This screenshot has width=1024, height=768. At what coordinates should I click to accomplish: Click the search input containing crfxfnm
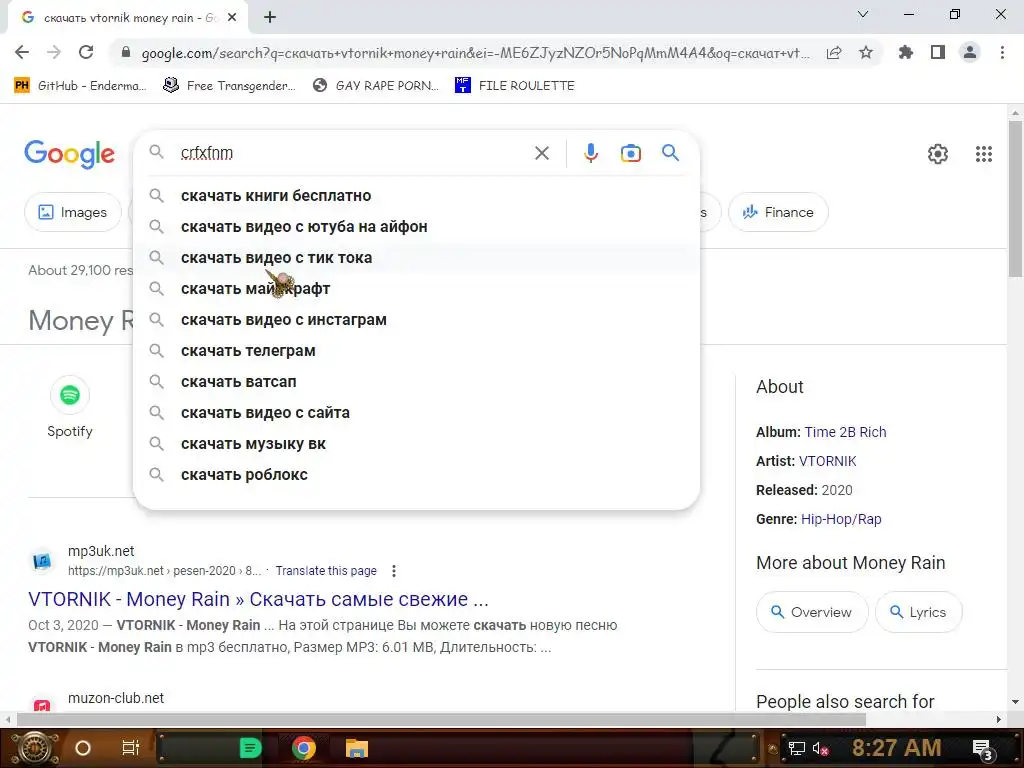click(353, 153)
